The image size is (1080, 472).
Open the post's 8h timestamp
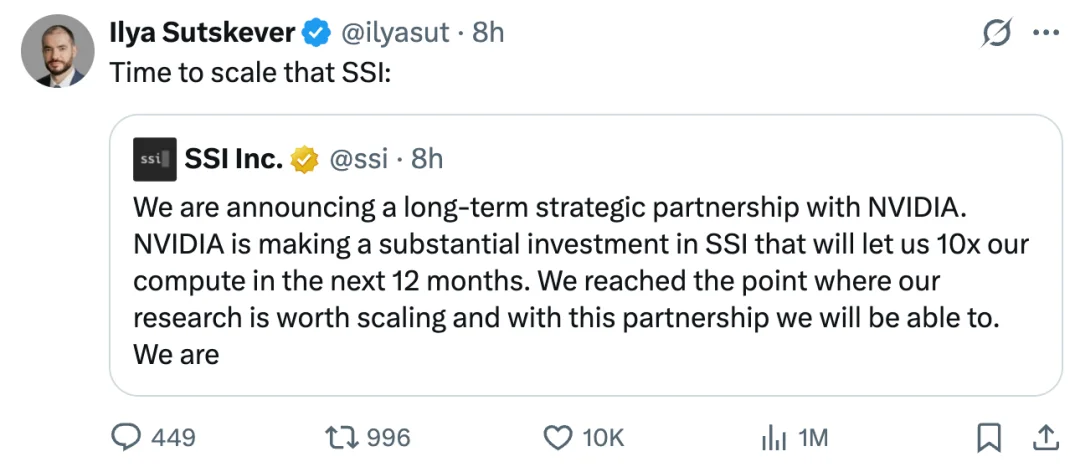point(488,33)
